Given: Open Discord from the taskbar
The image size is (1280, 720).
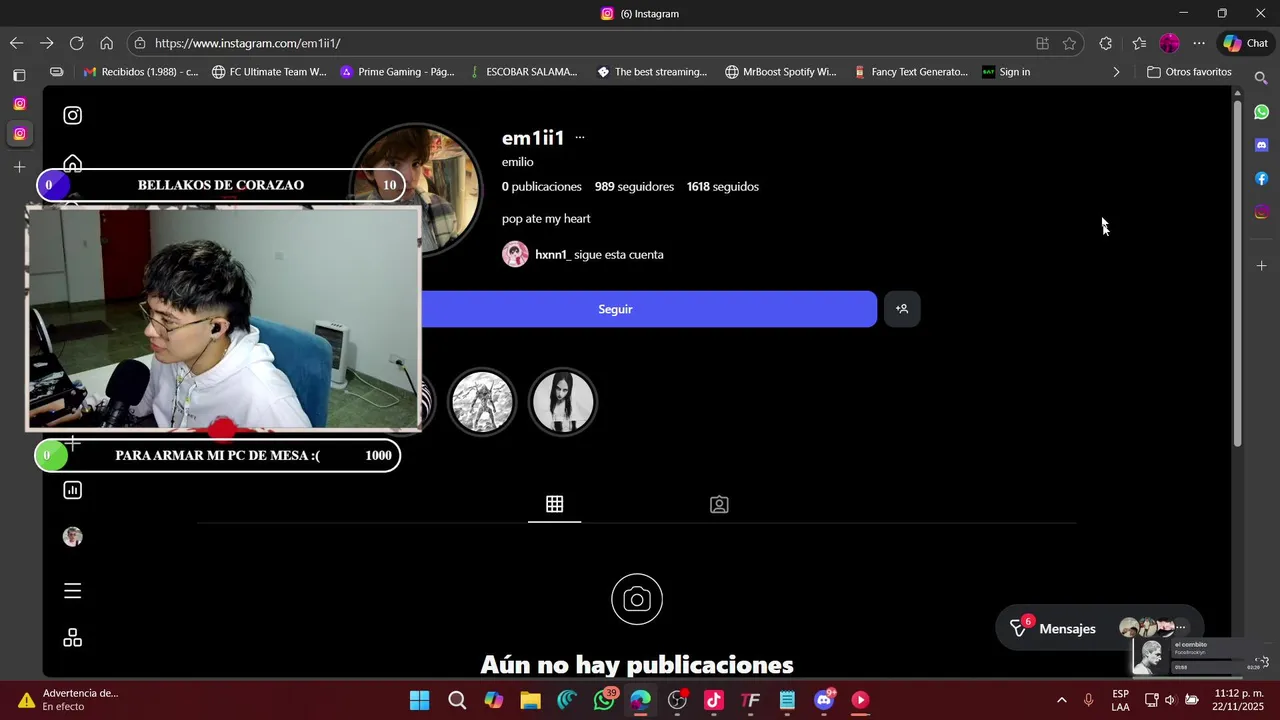Looking at the screenshot, I should coord(824,700).
